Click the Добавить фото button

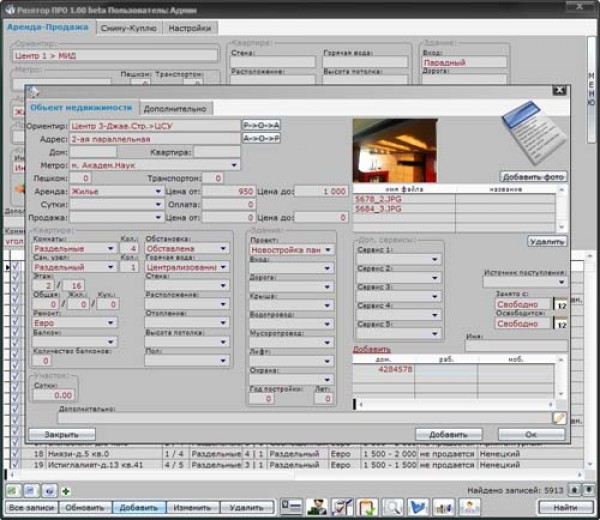pyautogui.click(x=534, y=176)
